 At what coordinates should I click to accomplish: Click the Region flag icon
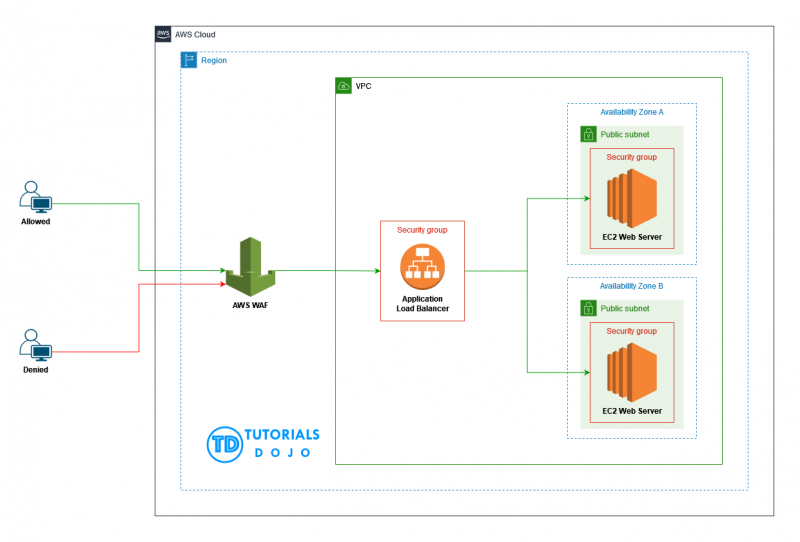click(189, 60)
